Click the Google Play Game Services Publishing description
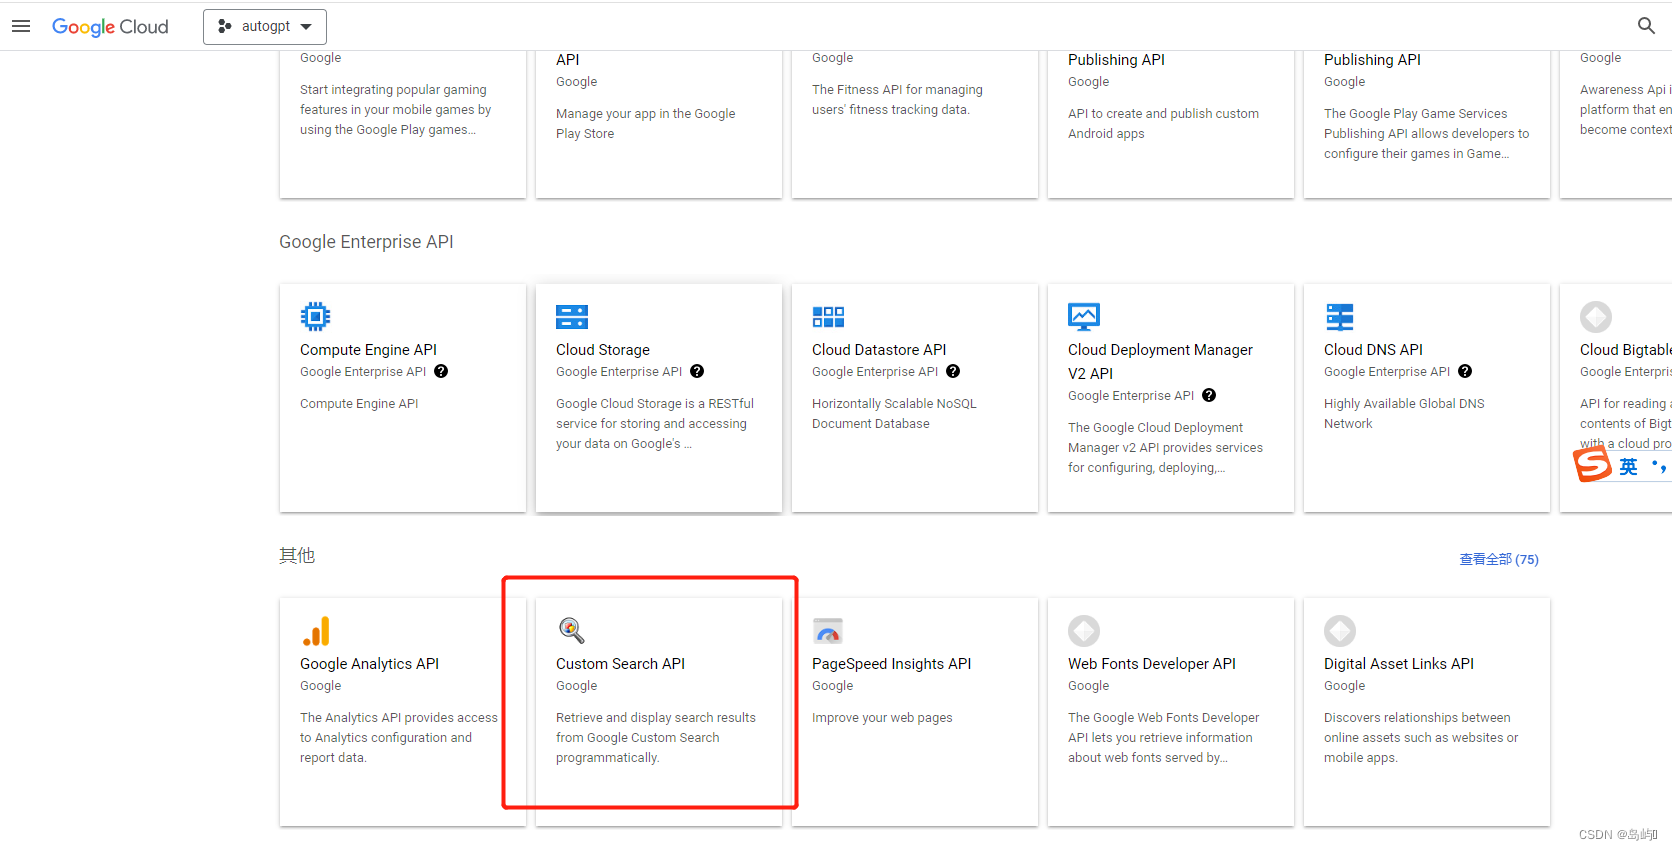This screenshot has height=850, width=1672. pyautogui.click(x=1426, y=134)
